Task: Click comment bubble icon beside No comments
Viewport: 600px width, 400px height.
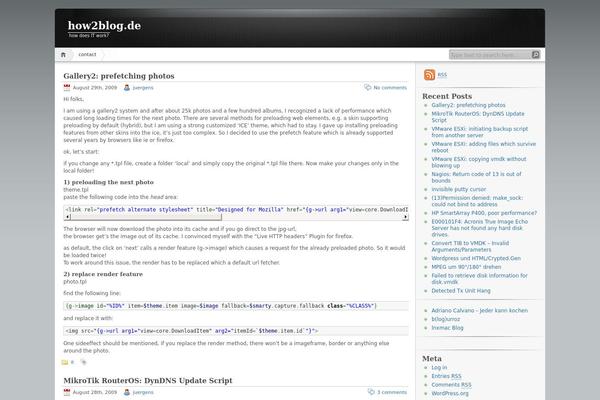Action: pos(367,88)
